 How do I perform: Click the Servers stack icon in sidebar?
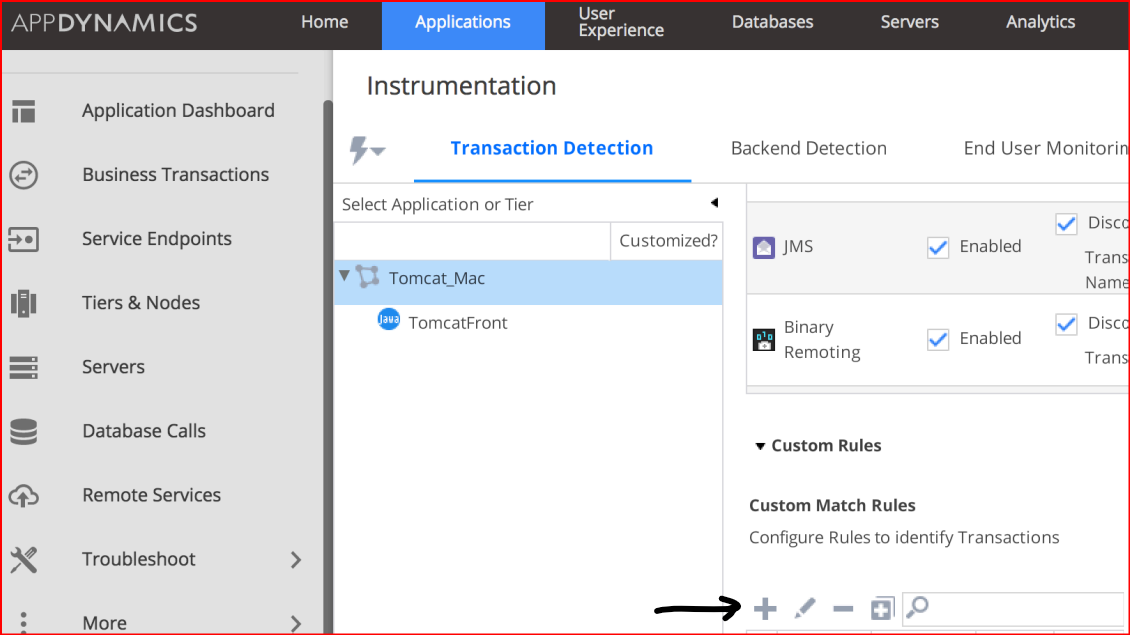point(23,368)
